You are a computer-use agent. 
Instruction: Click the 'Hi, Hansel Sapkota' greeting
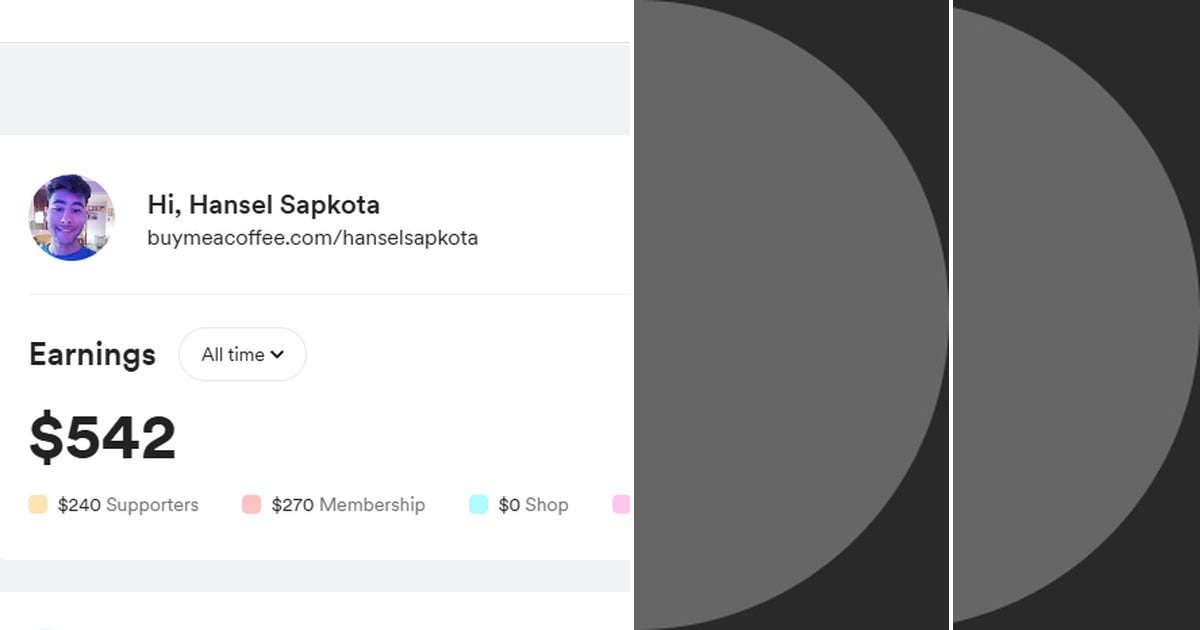coord(263,205)
